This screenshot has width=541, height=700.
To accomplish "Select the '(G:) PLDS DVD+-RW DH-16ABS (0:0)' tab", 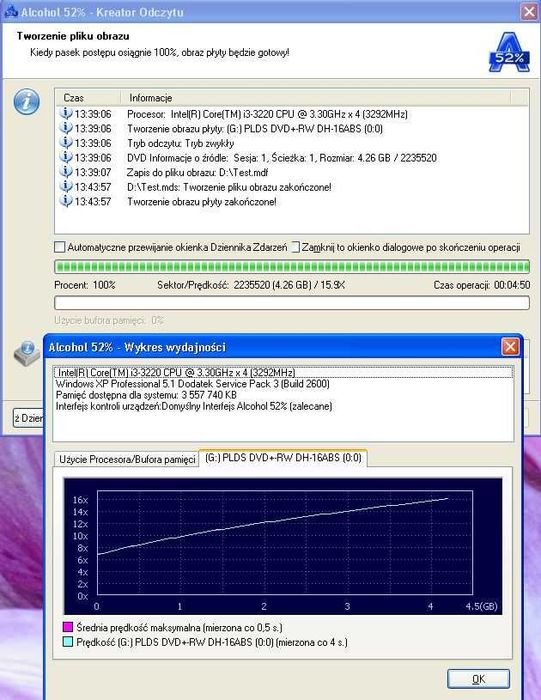I will pyautogui.click(x=283, y=458).
